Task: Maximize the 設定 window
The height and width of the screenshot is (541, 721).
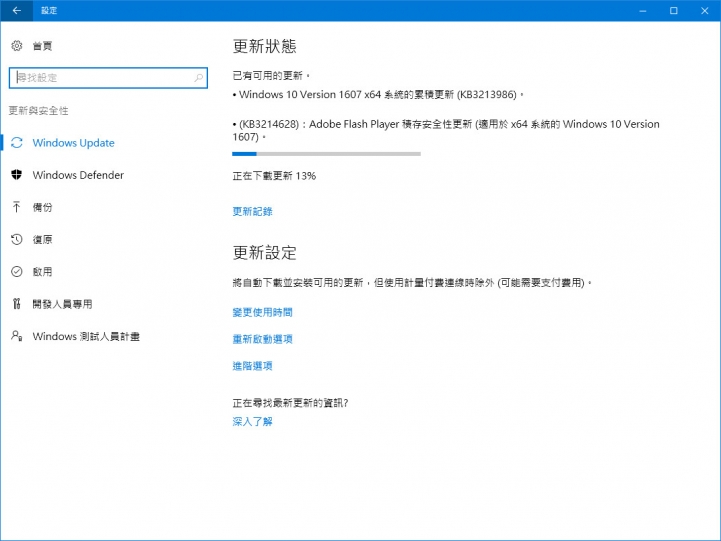Action: click(674, 11)
